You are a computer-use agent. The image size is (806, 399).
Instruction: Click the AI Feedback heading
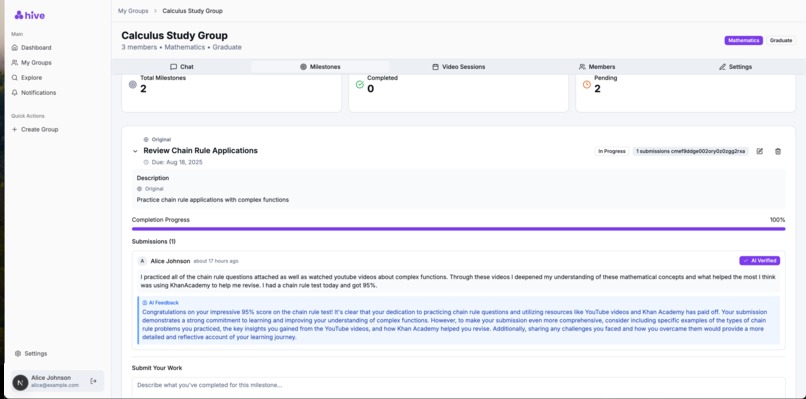click(163, 303)
